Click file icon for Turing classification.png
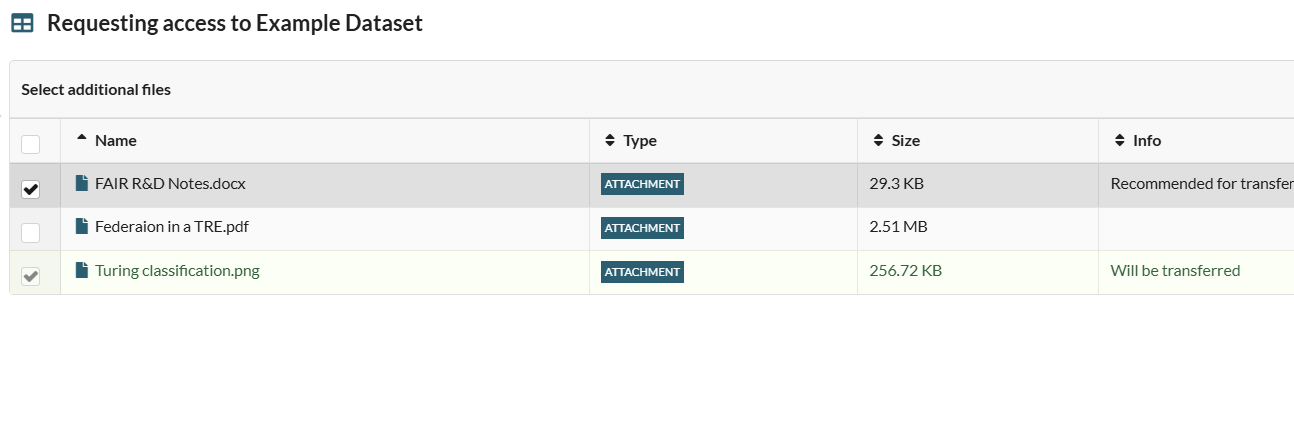The height and width of the screenshot is (421, 1294). coord(82,271)
